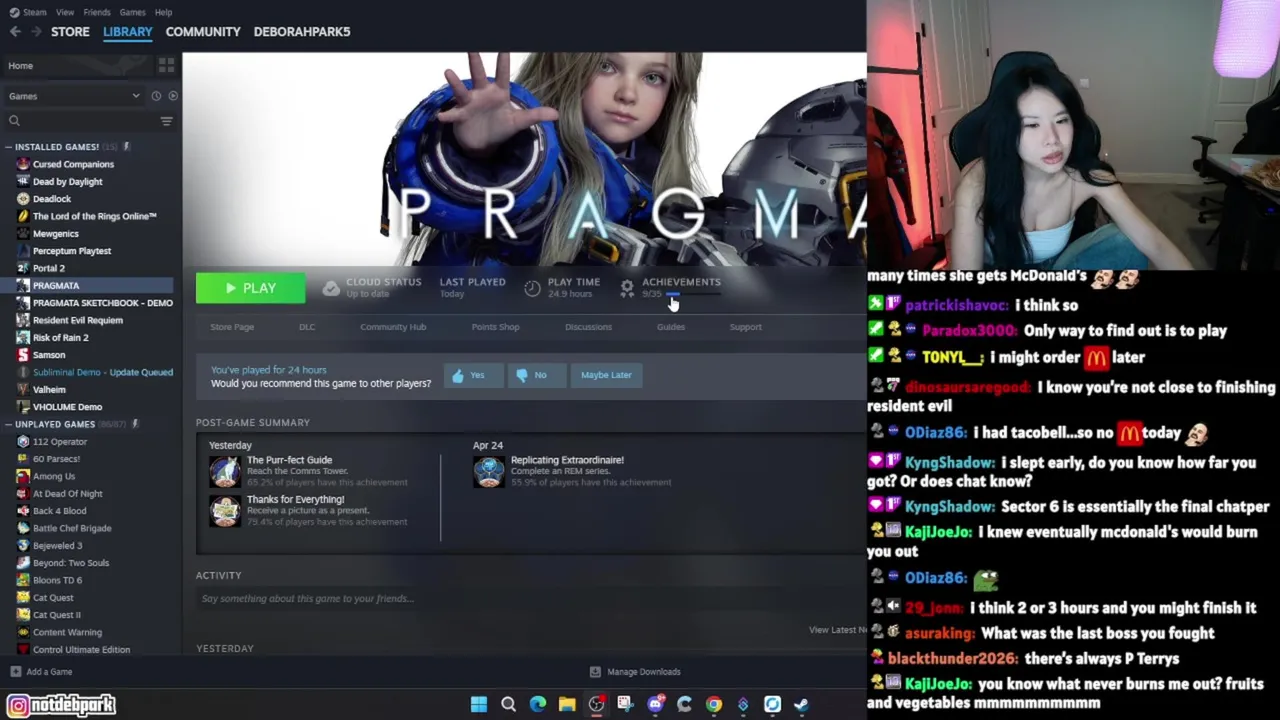Open the Guides link
Viewport: 1280px width, 720px height.
[671, 327]
